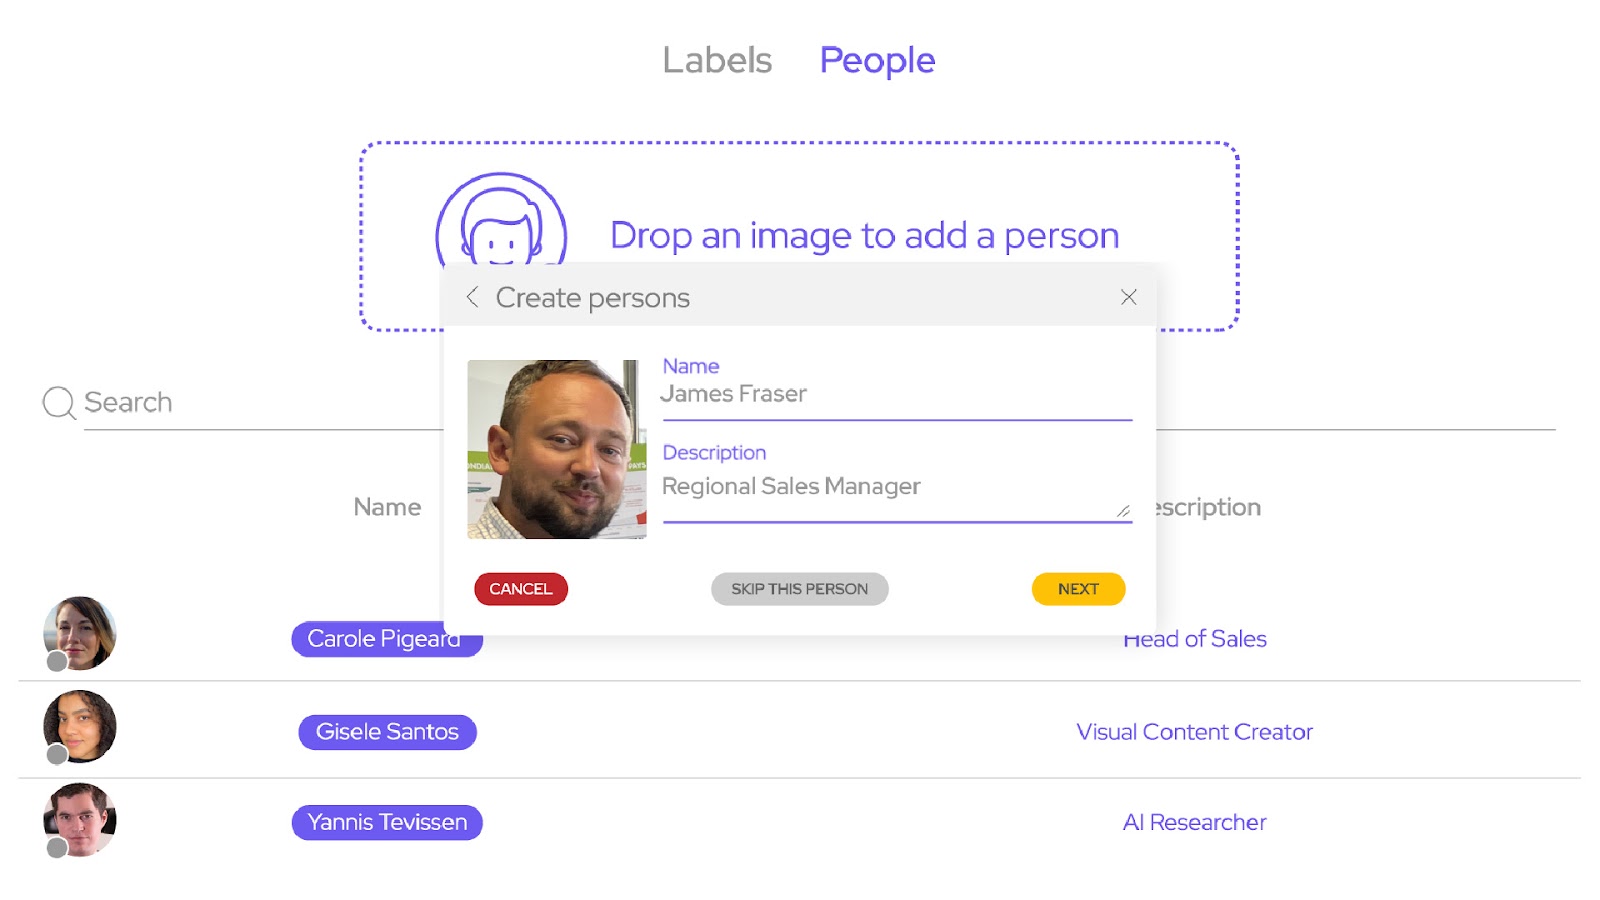Open the Head of Sales description link
Viewport: 1600px width, 900px height.
[1194, 638]
